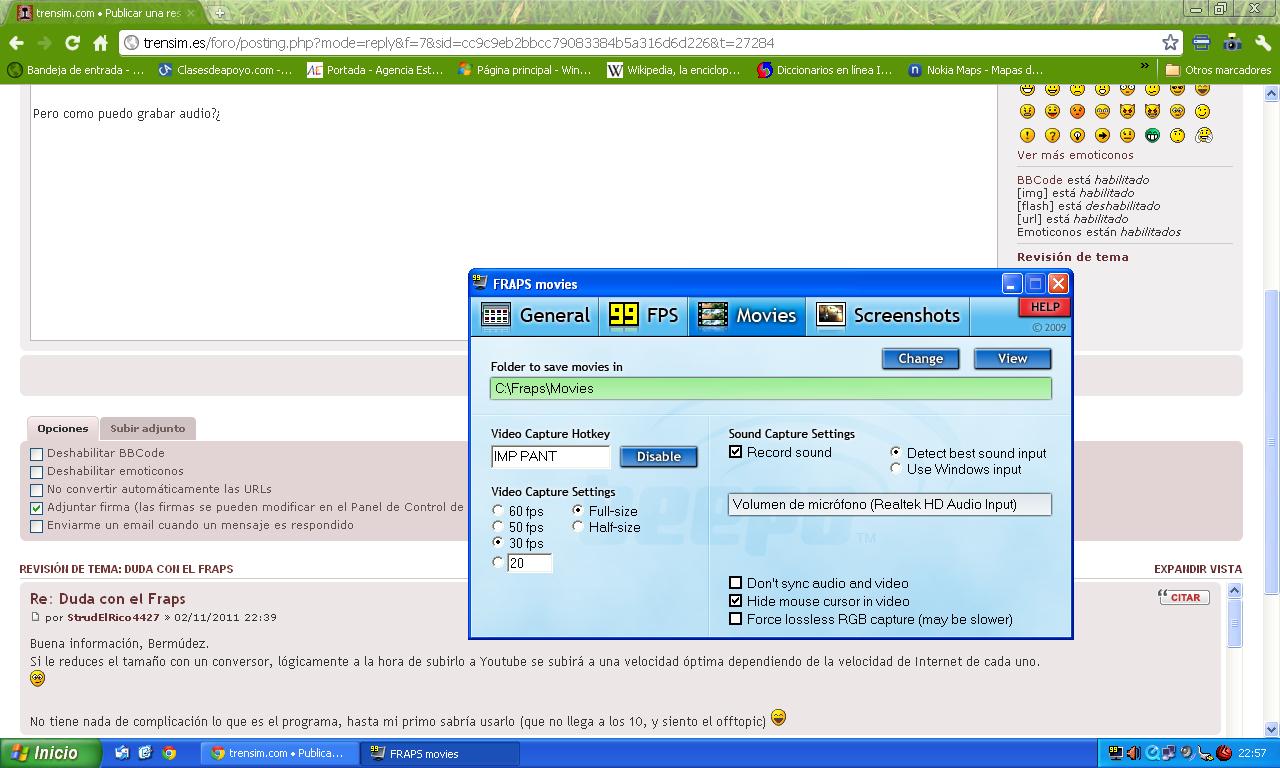Choose Half-size video capture
The height and width of the screenshot is (768, 1280).
click(x=578, y=527)
